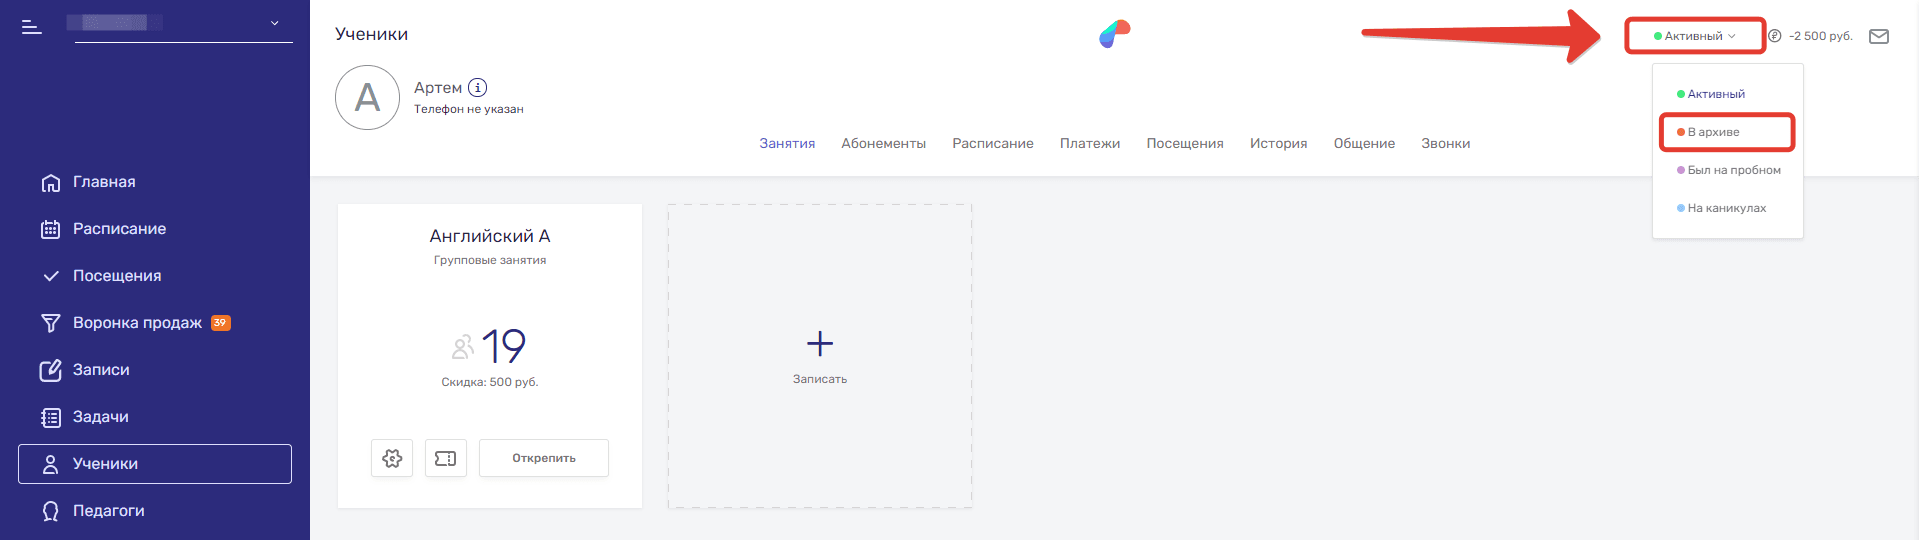The height and width of the screenshot is (540, 1919).
Task: Navigate to Педагоги in the sidebar
Action: [x=108, y=511]
